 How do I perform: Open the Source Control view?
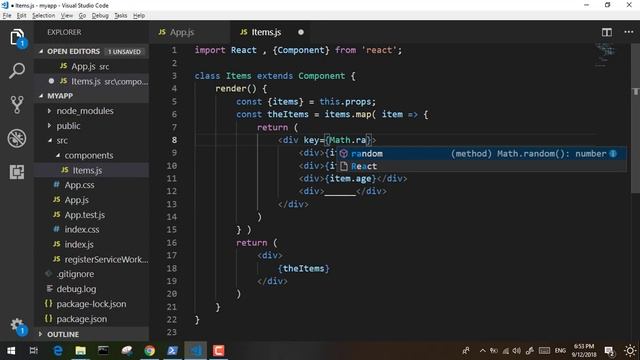[17, 104]
